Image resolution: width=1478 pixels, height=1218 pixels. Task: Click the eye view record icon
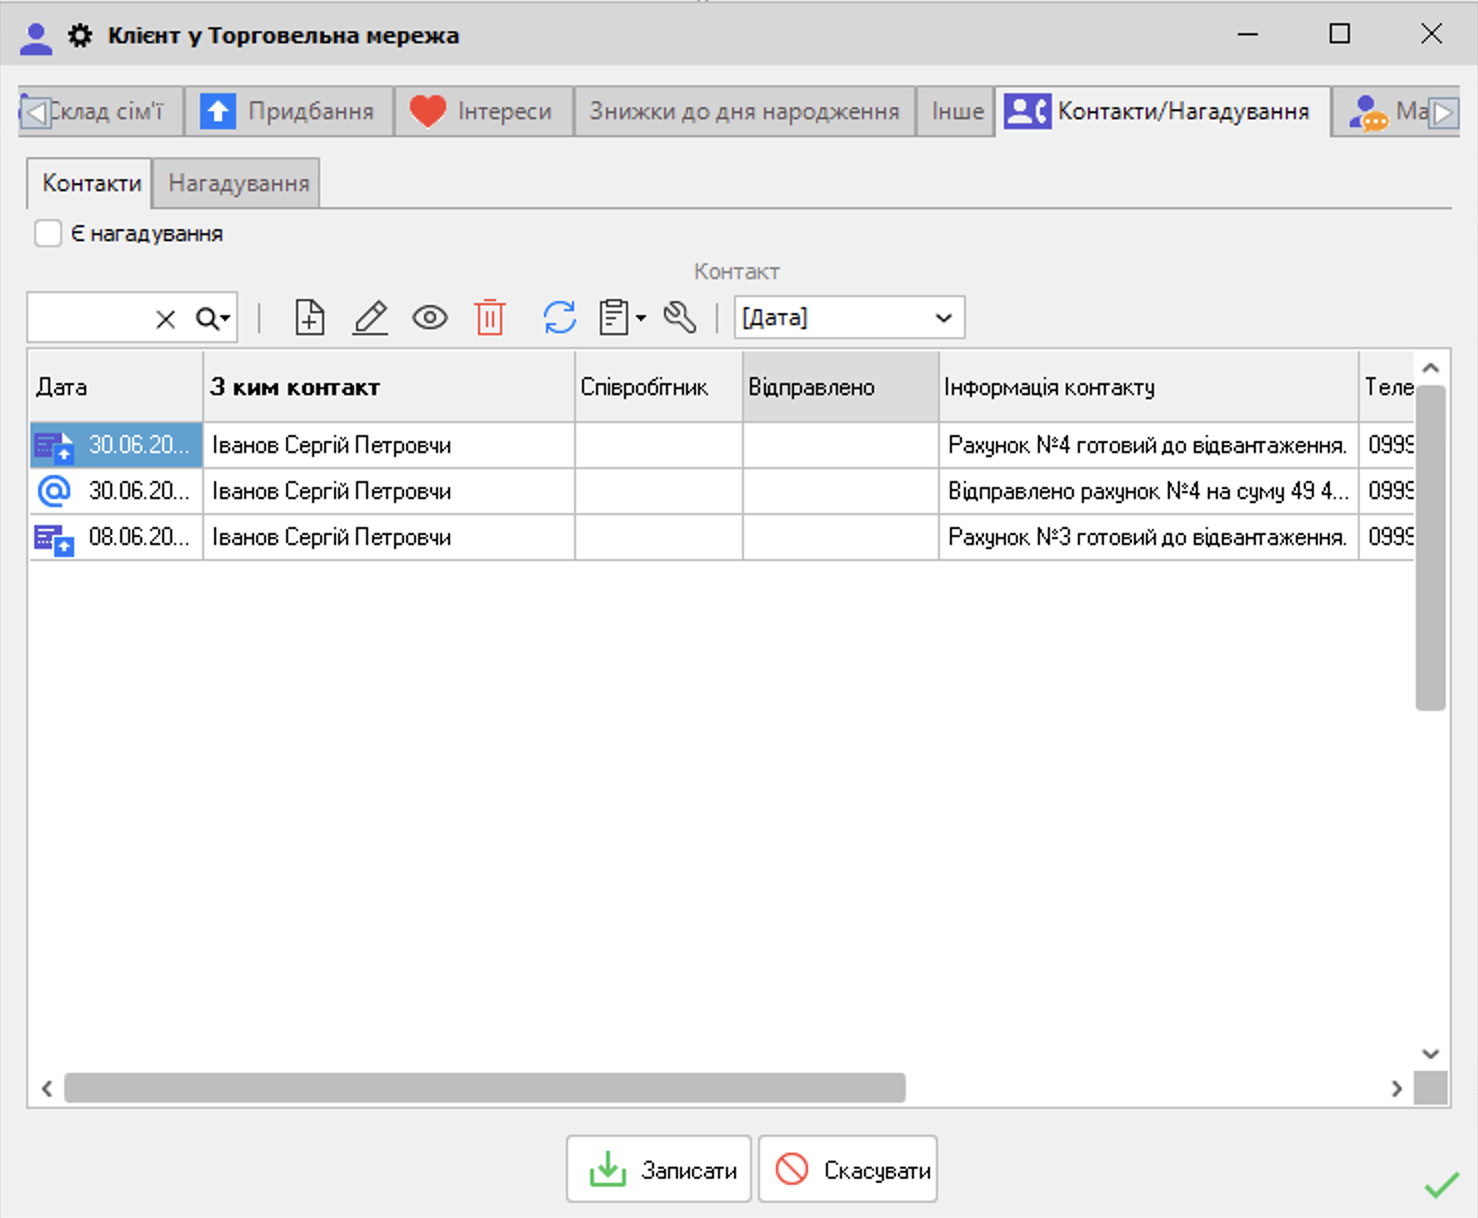pyautogui.click(x=430, y=318)
